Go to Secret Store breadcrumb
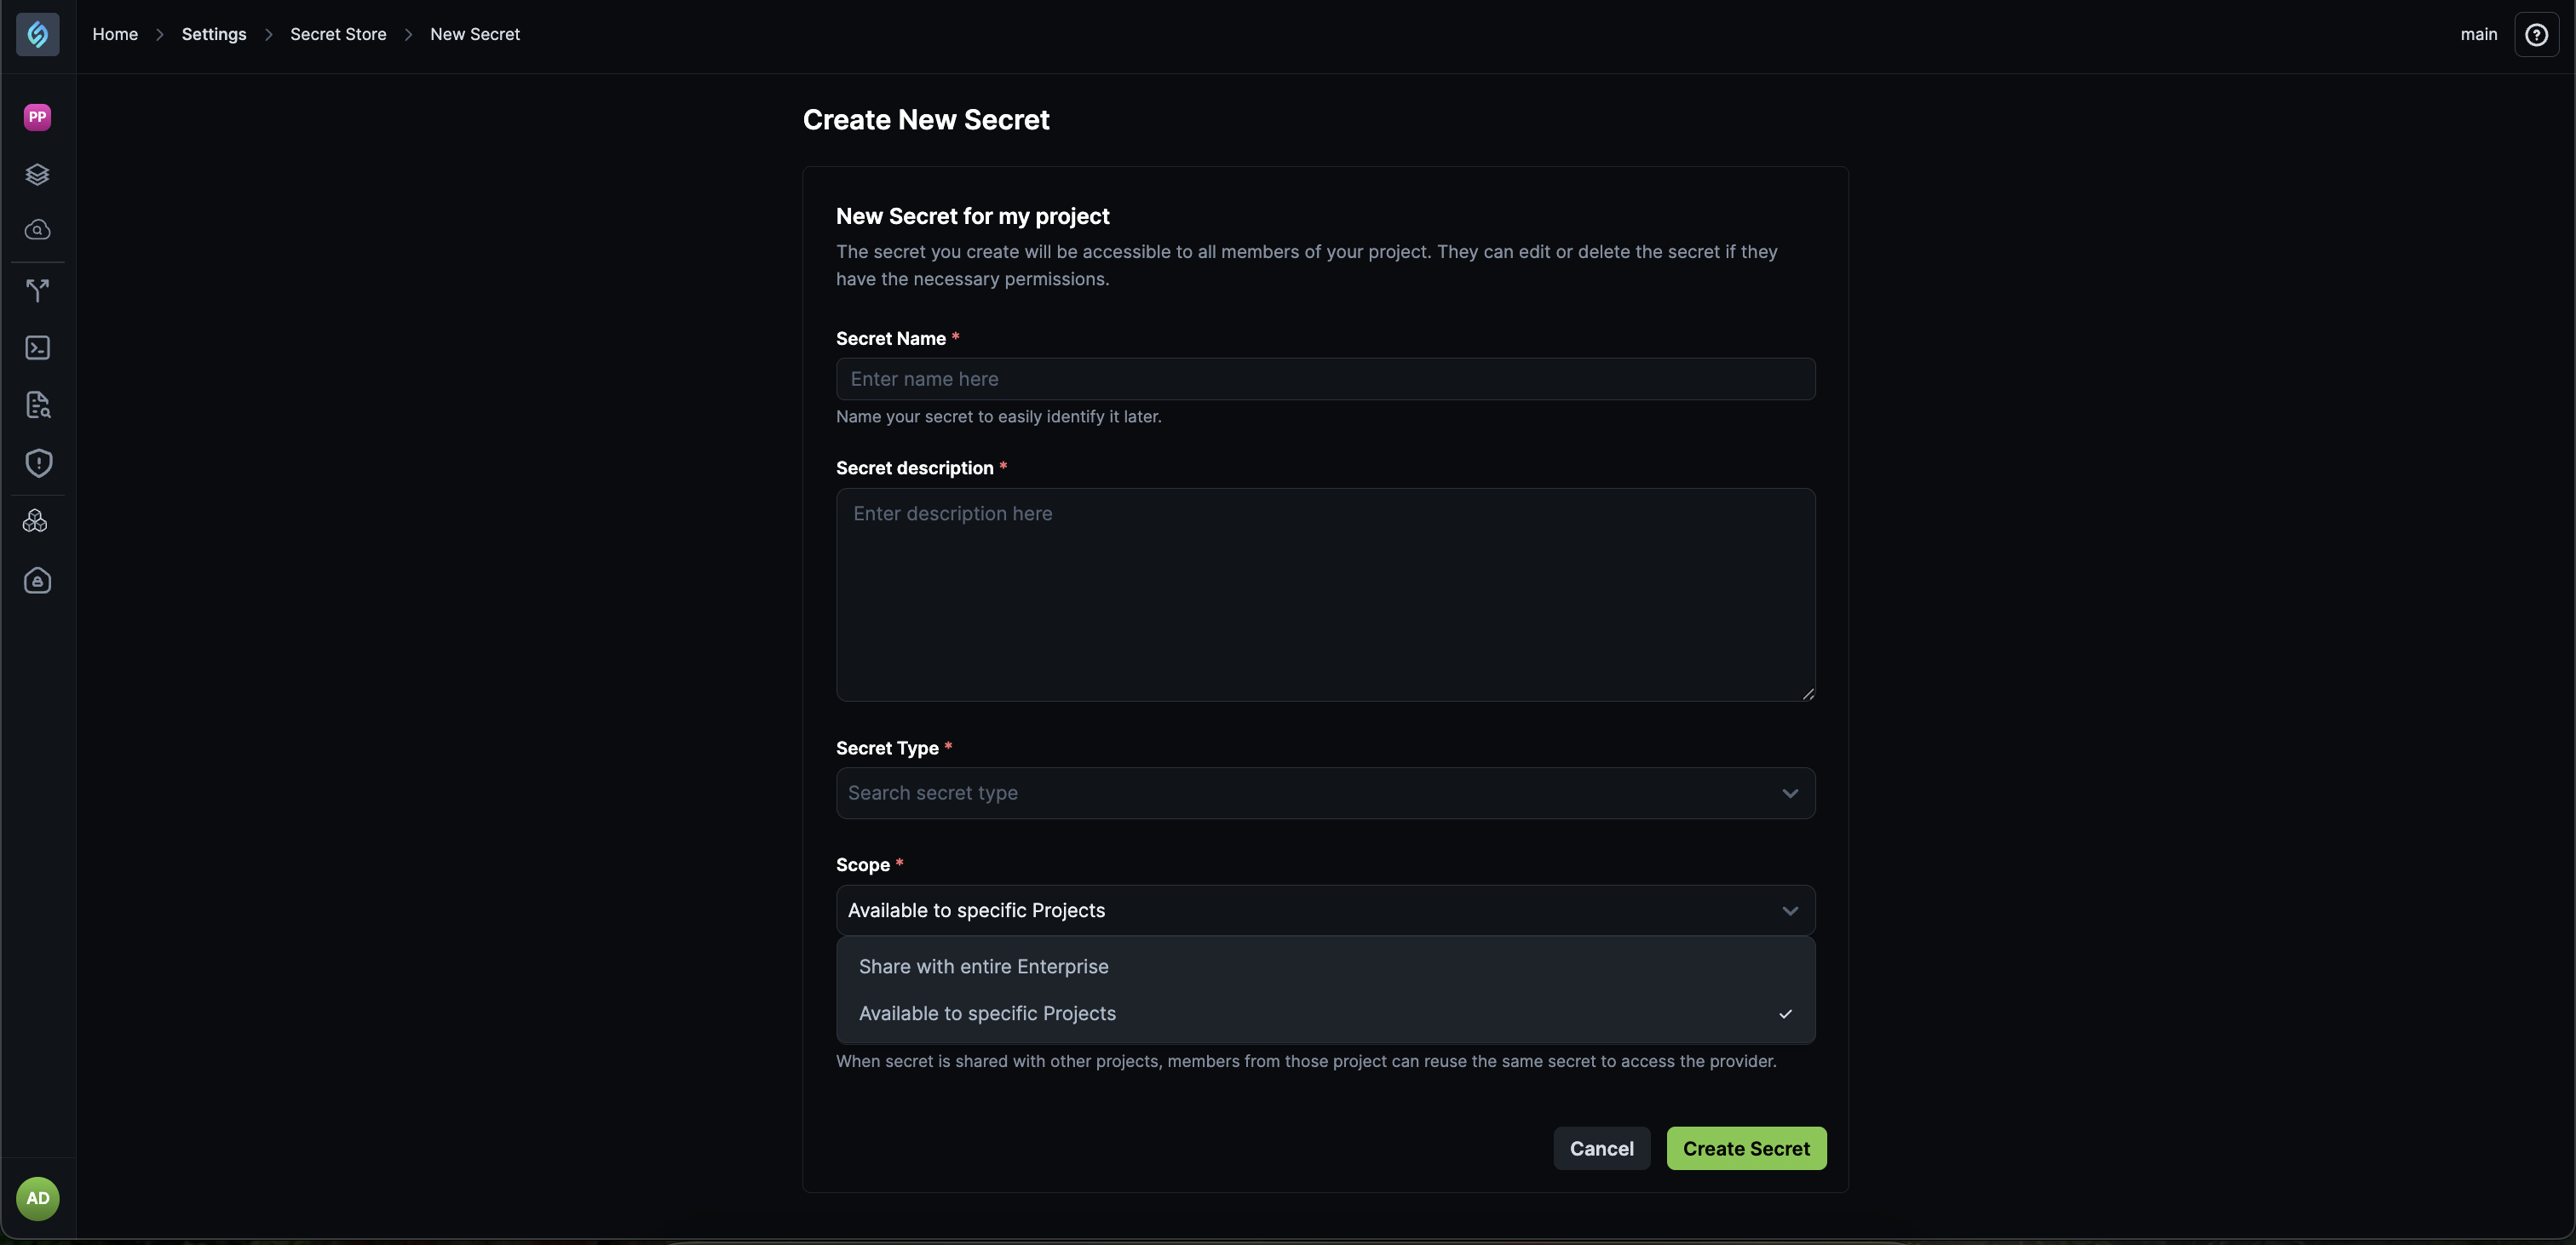This screenshot has width=2576, height=1245. pyautogui.click(x=338, y=34)
